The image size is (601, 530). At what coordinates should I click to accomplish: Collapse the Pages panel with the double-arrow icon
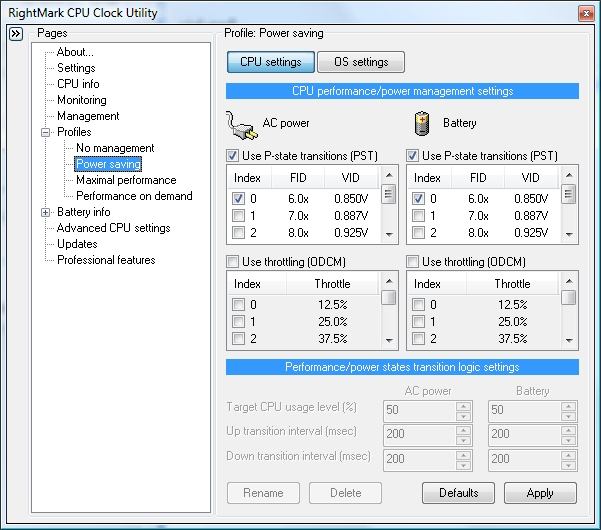tap(16, 34)
